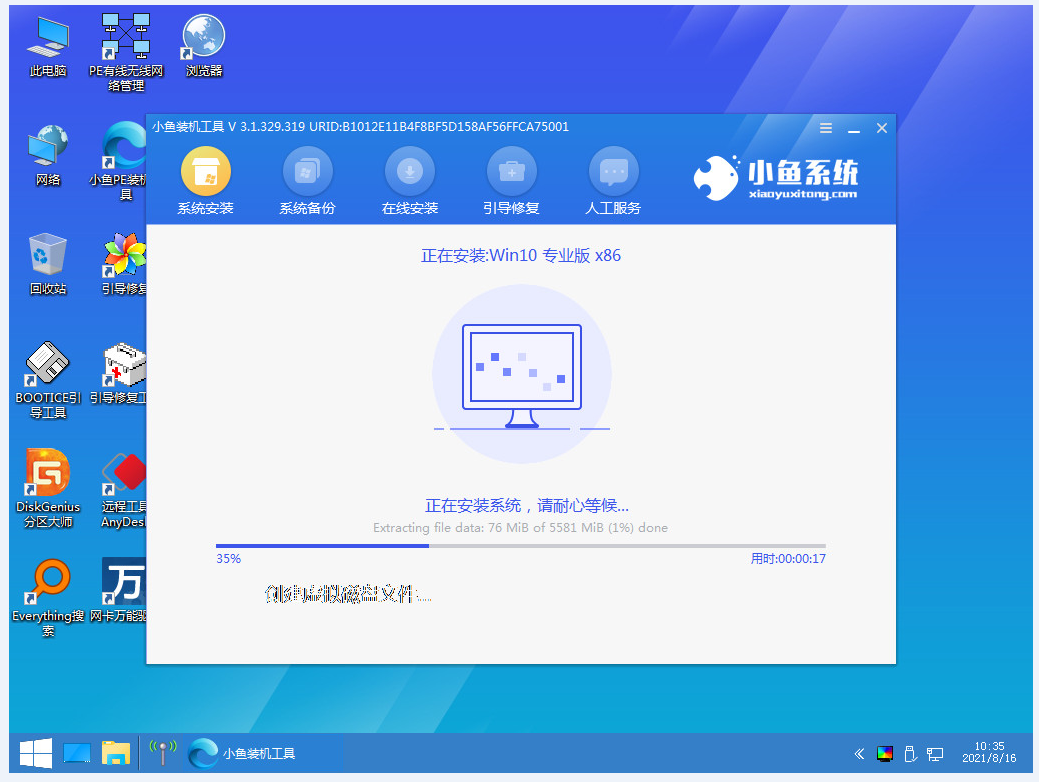Expand hidden tray icons chevron
1039x782 pixels.
pyautogui.click(x=859, y=754)
